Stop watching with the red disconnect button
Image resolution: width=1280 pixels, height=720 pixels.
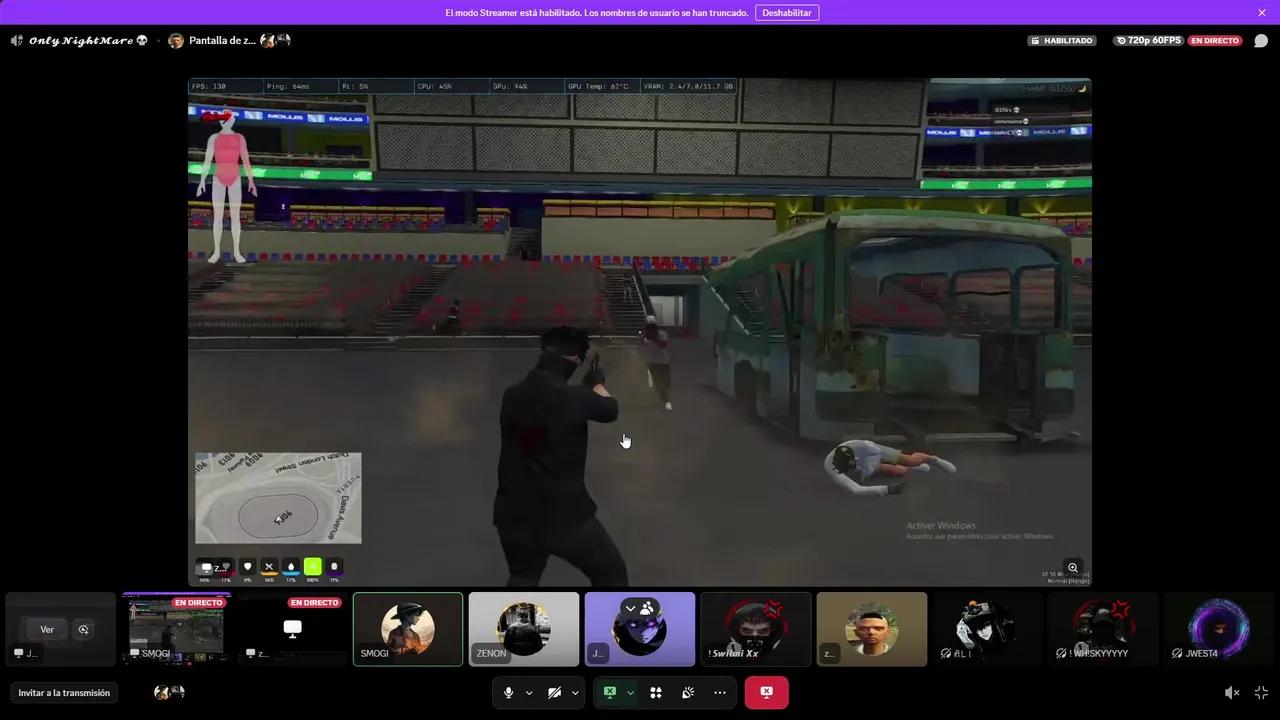(x=766, y=692)
